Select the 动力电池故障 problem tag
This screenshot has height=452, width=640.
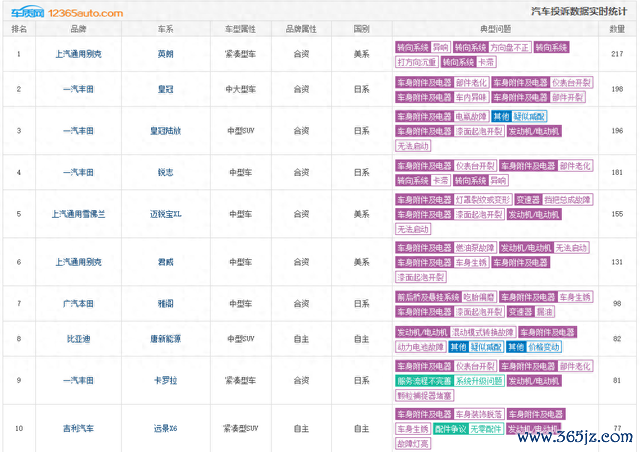420,347
